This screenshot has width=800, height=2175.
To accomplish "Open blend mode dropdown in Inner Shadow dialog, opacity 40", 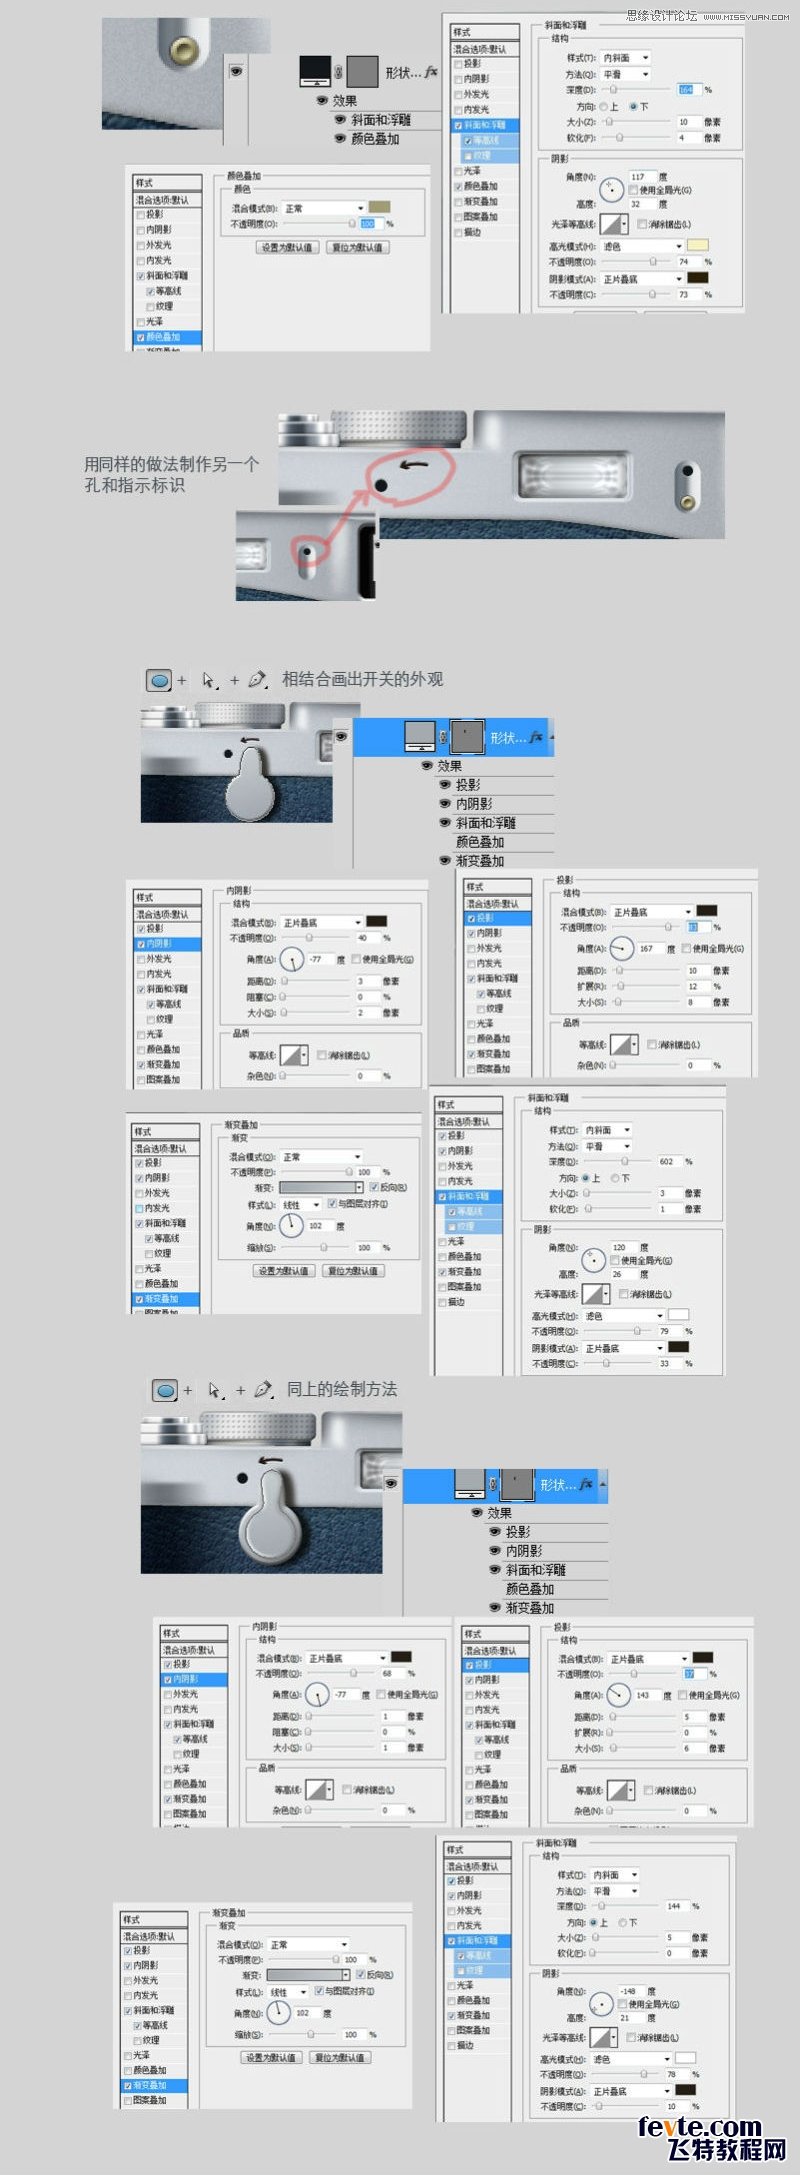I will (x=322, y=922).
